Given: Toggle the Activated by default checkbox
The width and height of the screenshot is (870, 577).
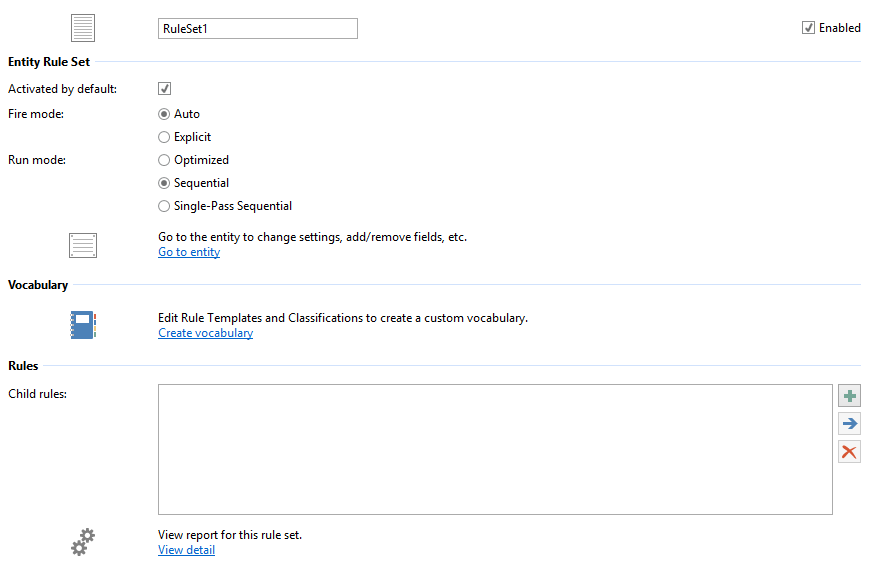Looking at the screenshot, I should (x=165, y=89).
